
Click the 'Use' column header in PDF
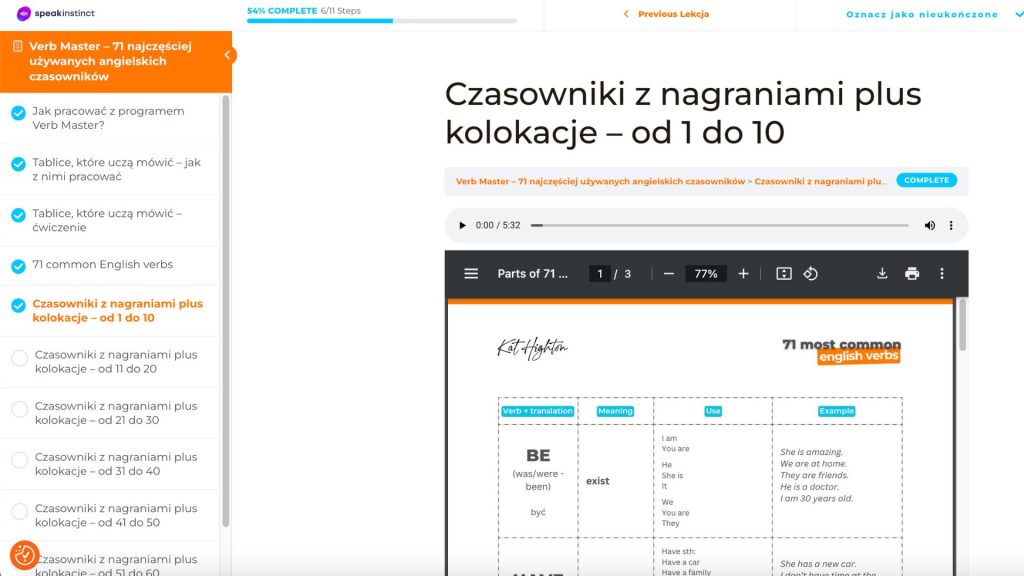pos(712,411)
